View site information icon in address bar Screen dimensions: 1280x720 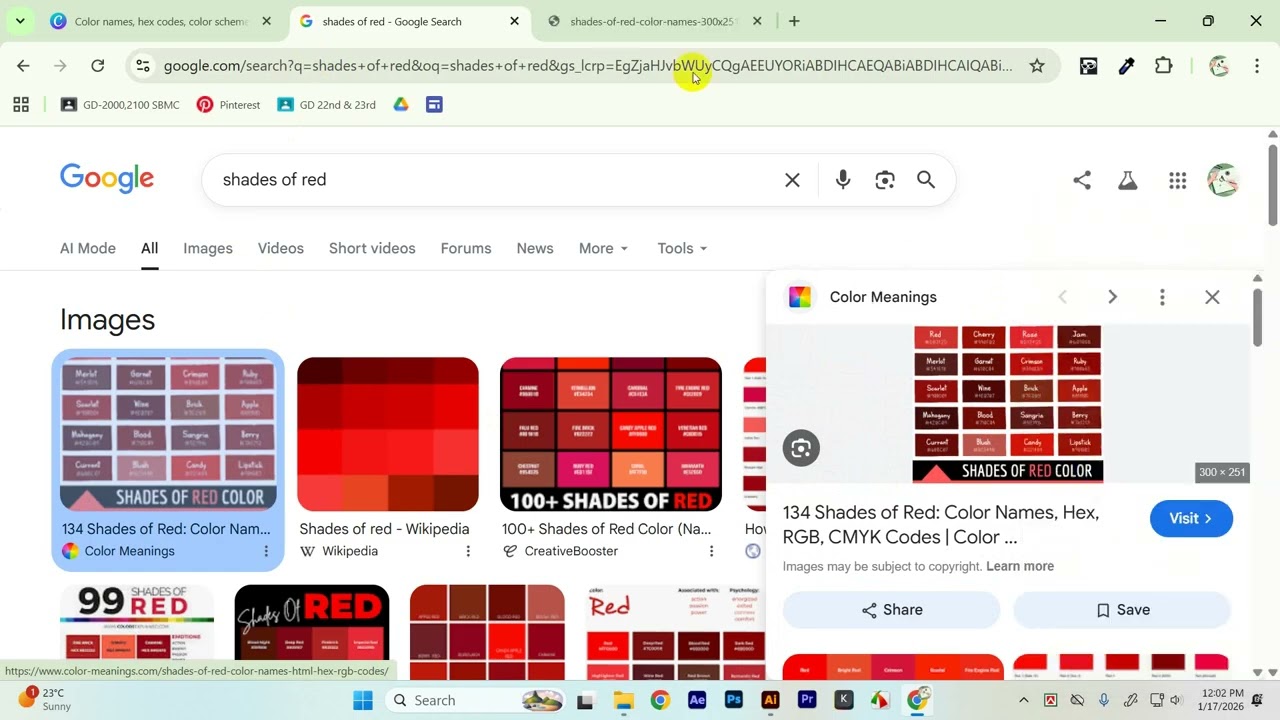[143, 66]
